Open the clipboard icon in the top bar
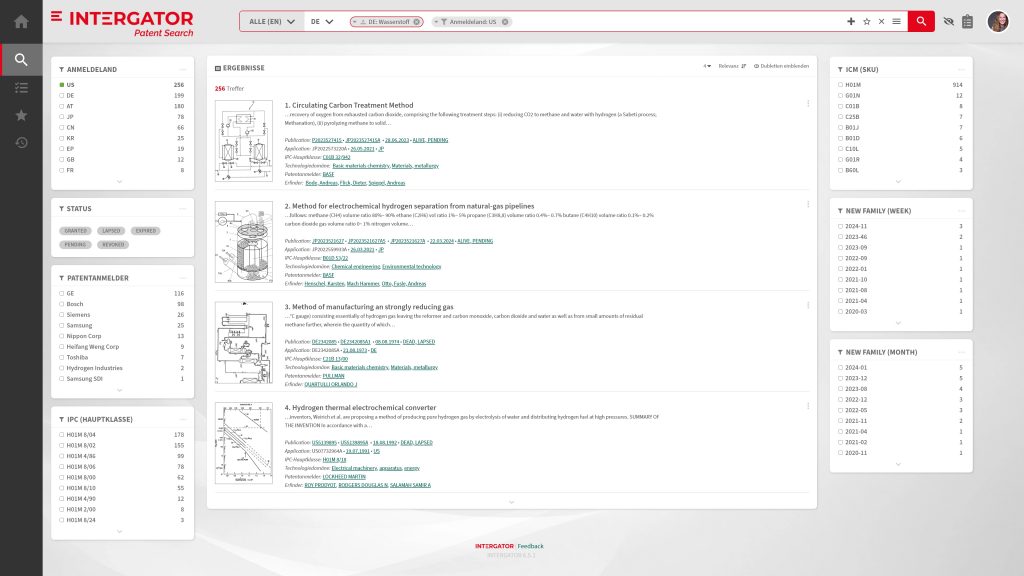The image size is (1024, 576). [967, 21]
